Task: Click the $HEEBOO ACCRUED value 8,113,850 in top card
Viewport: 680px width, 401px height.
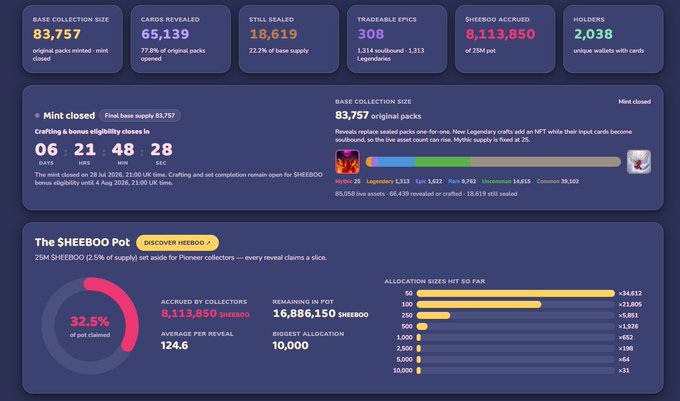Action: point(500,34)
